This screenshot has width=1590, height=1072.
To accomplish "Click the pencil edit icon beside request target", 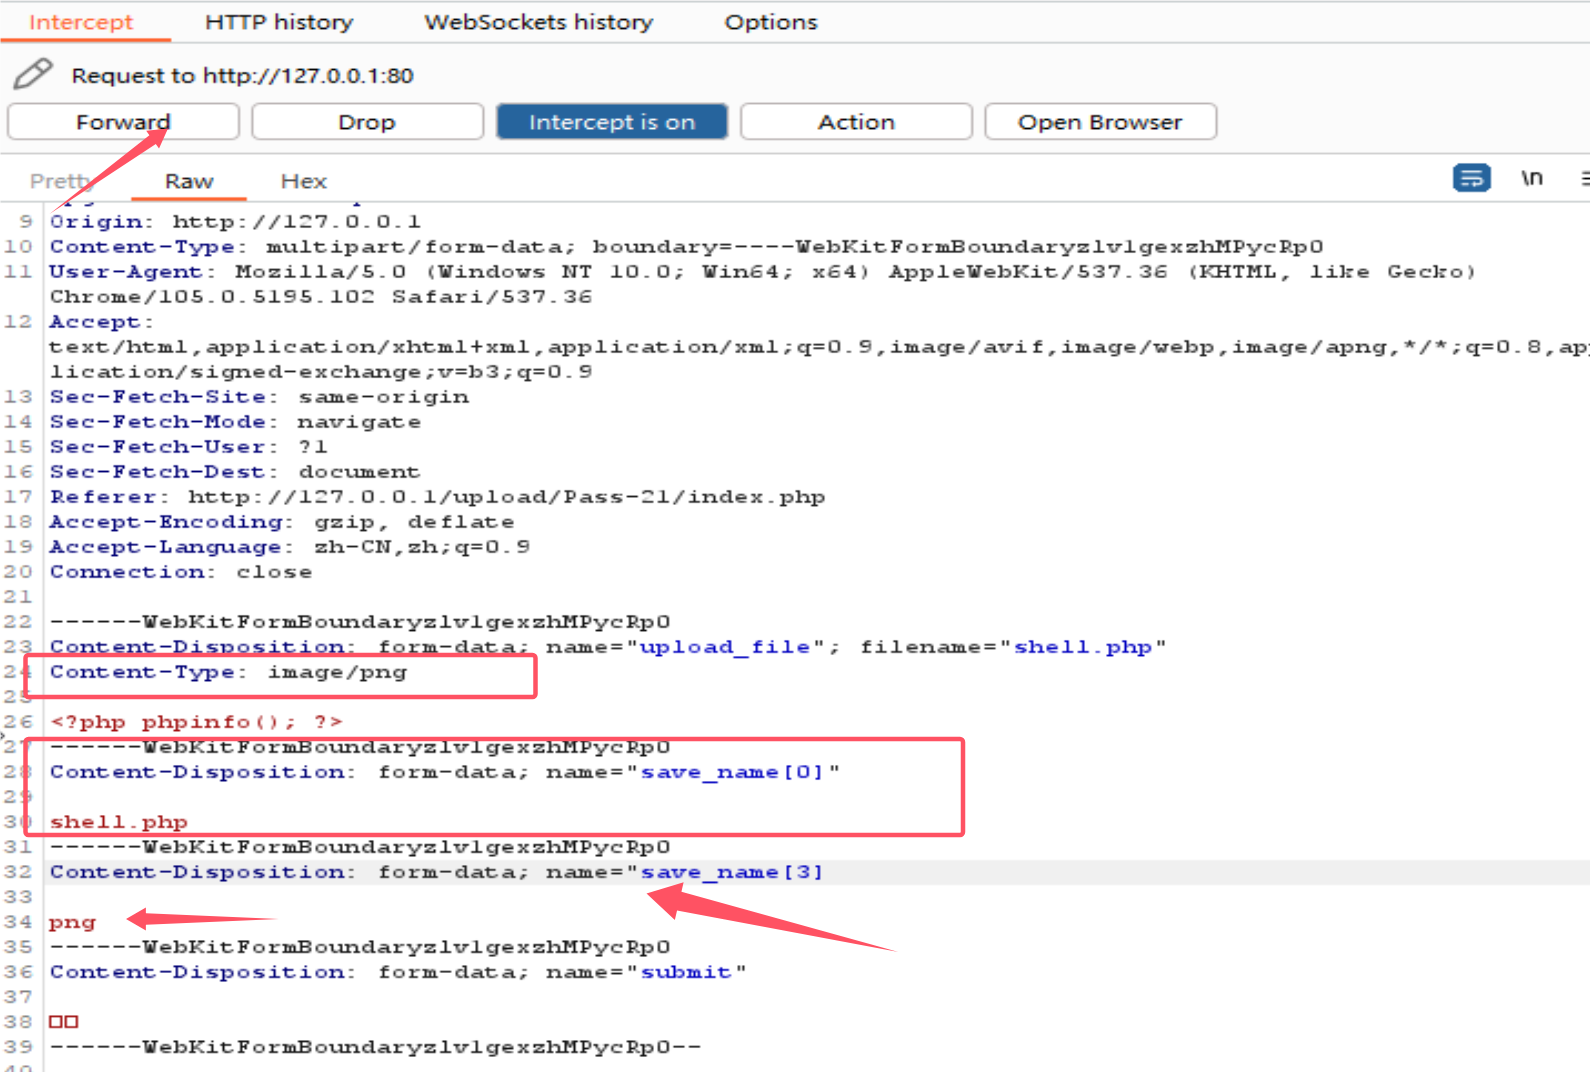I will tap(33, 74).
